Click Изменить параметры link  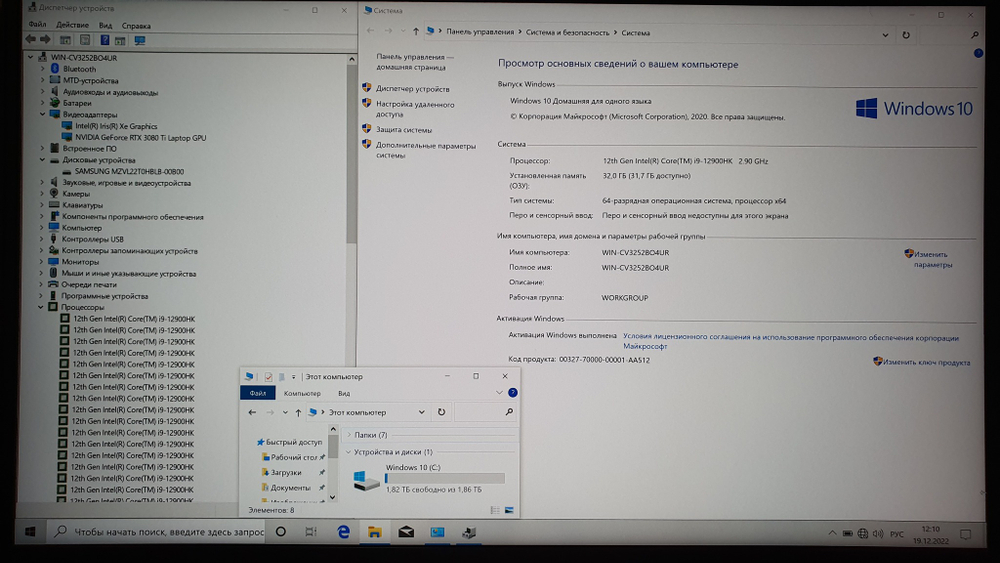[x=932, y=259]
